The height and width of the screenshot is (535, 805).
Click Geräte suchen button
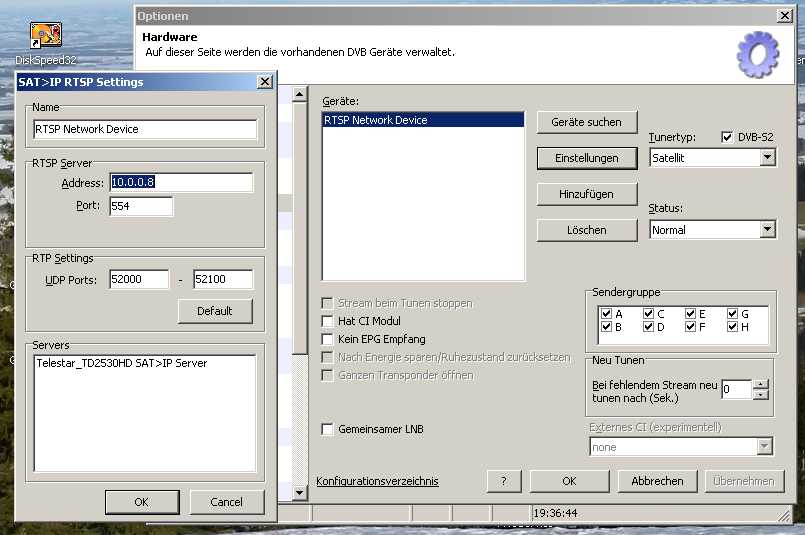coord(586,122)
